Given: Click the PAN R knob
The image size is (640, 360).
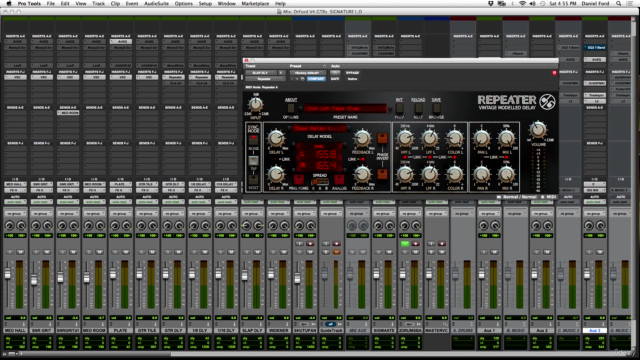Looking at the screenshot, I should (x=482, y=175).
